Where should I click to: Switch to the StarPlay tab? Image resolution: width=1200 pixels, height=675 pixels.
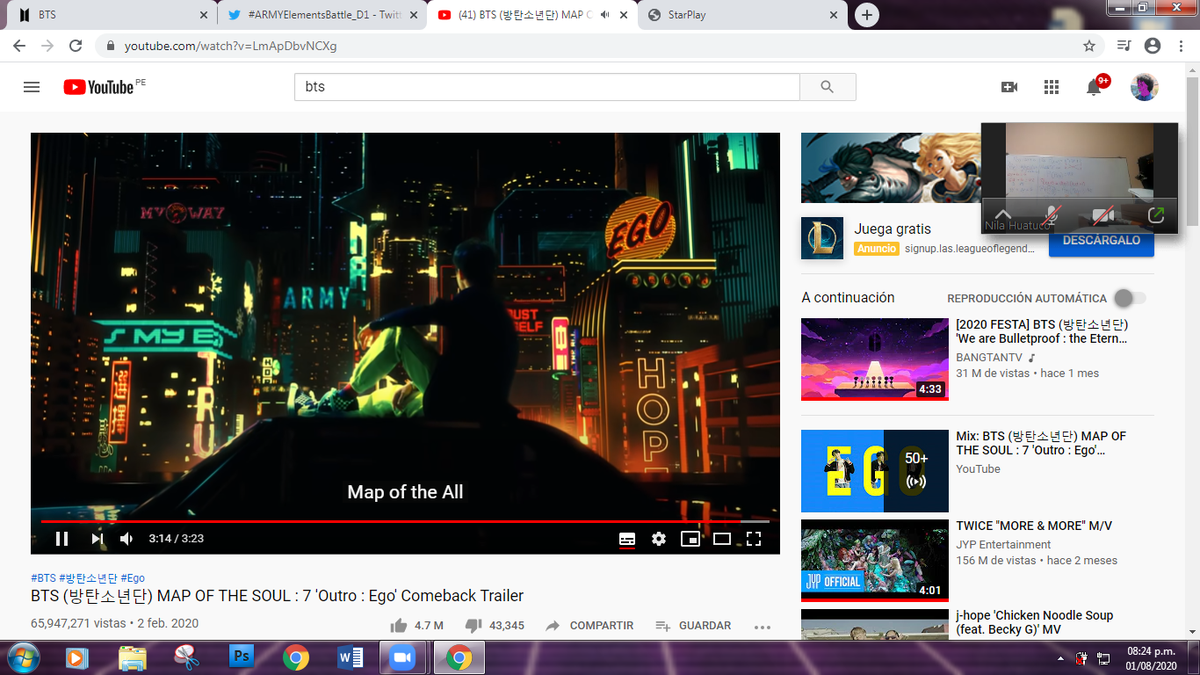click(742, 15)
